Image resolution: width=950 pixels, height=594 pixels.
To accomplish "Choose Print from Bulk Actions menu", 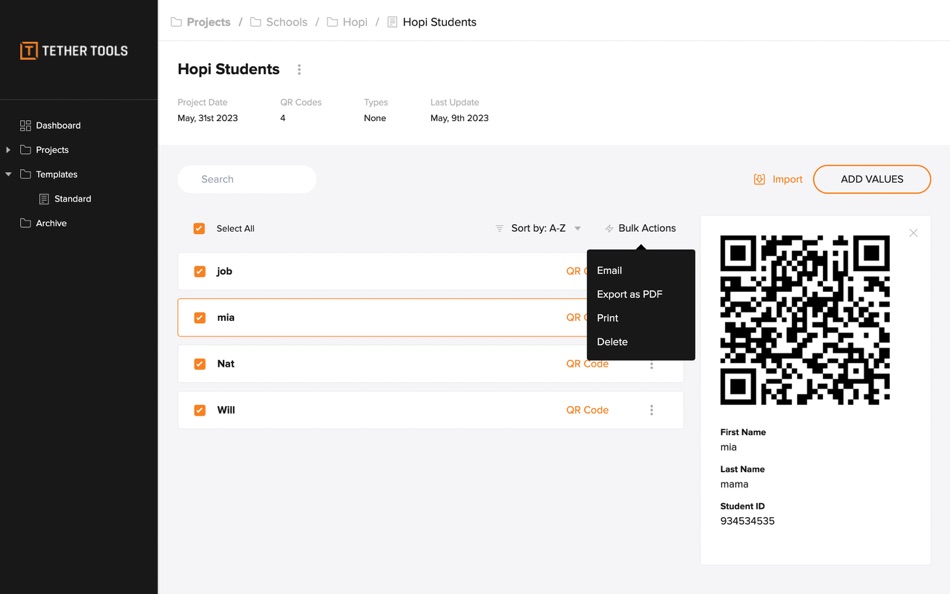I will click(x=608, y=318).
